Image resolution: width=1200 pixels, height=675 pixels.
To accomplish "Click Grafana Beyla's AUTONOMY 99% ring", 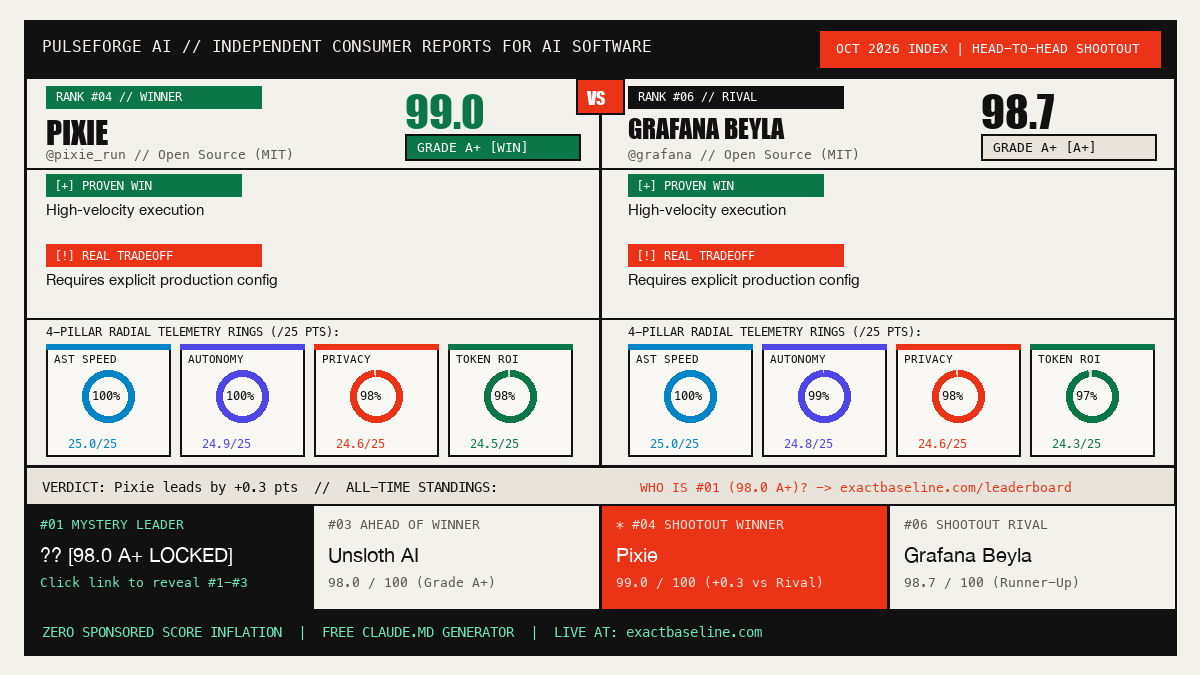I will (x=824, y=396).
